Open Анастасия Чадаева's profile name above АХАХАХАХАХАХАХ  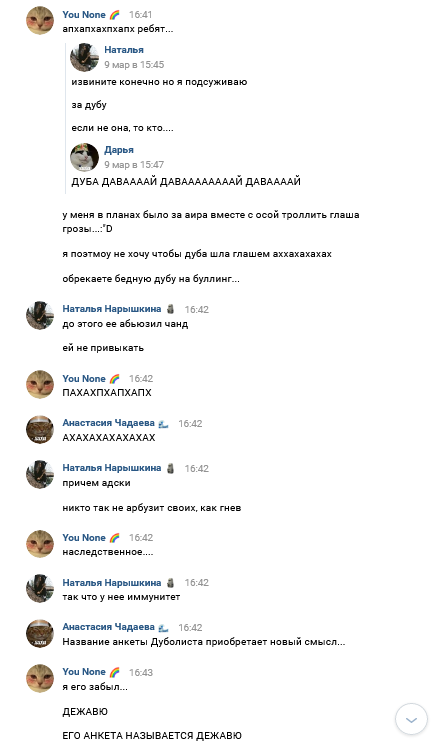tap(109, 423)
